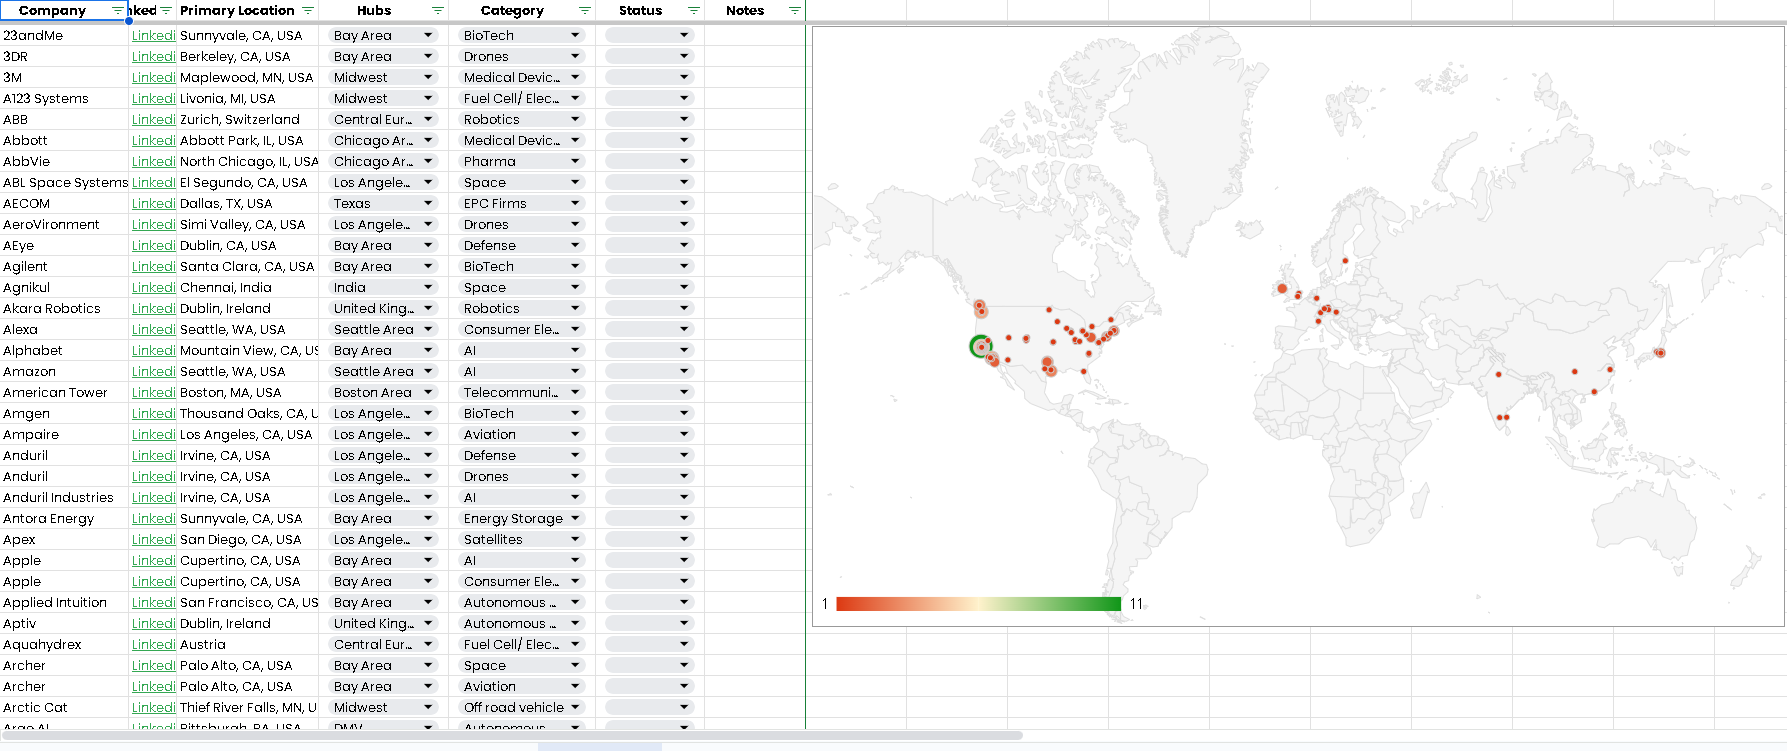Image resolution: width=1787 pixels, height=751 pixels.
Task: Select cell Thief River Falls location
Action: [248, 707]
